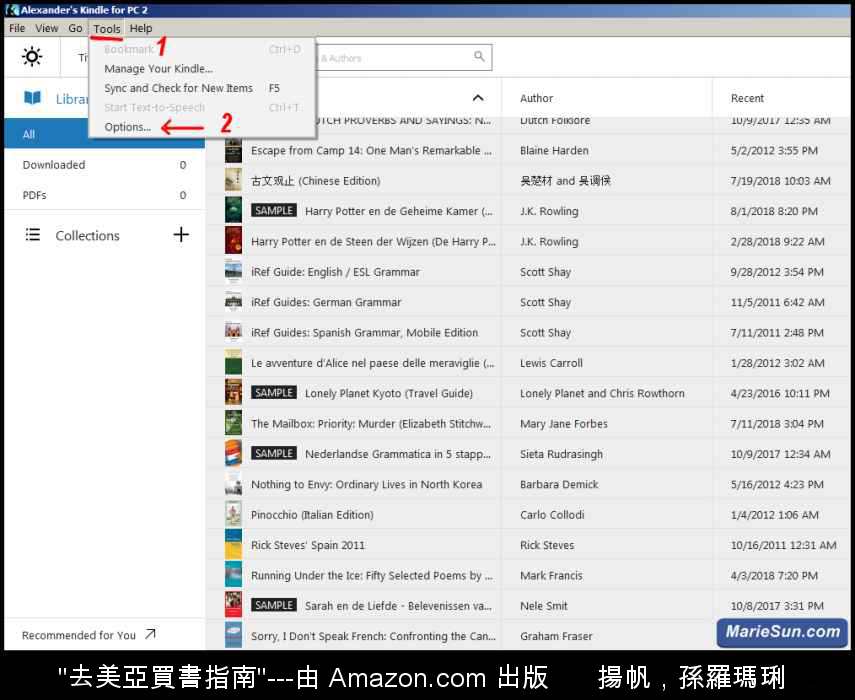
Task: Click the Library book icon
Action: 32,98
